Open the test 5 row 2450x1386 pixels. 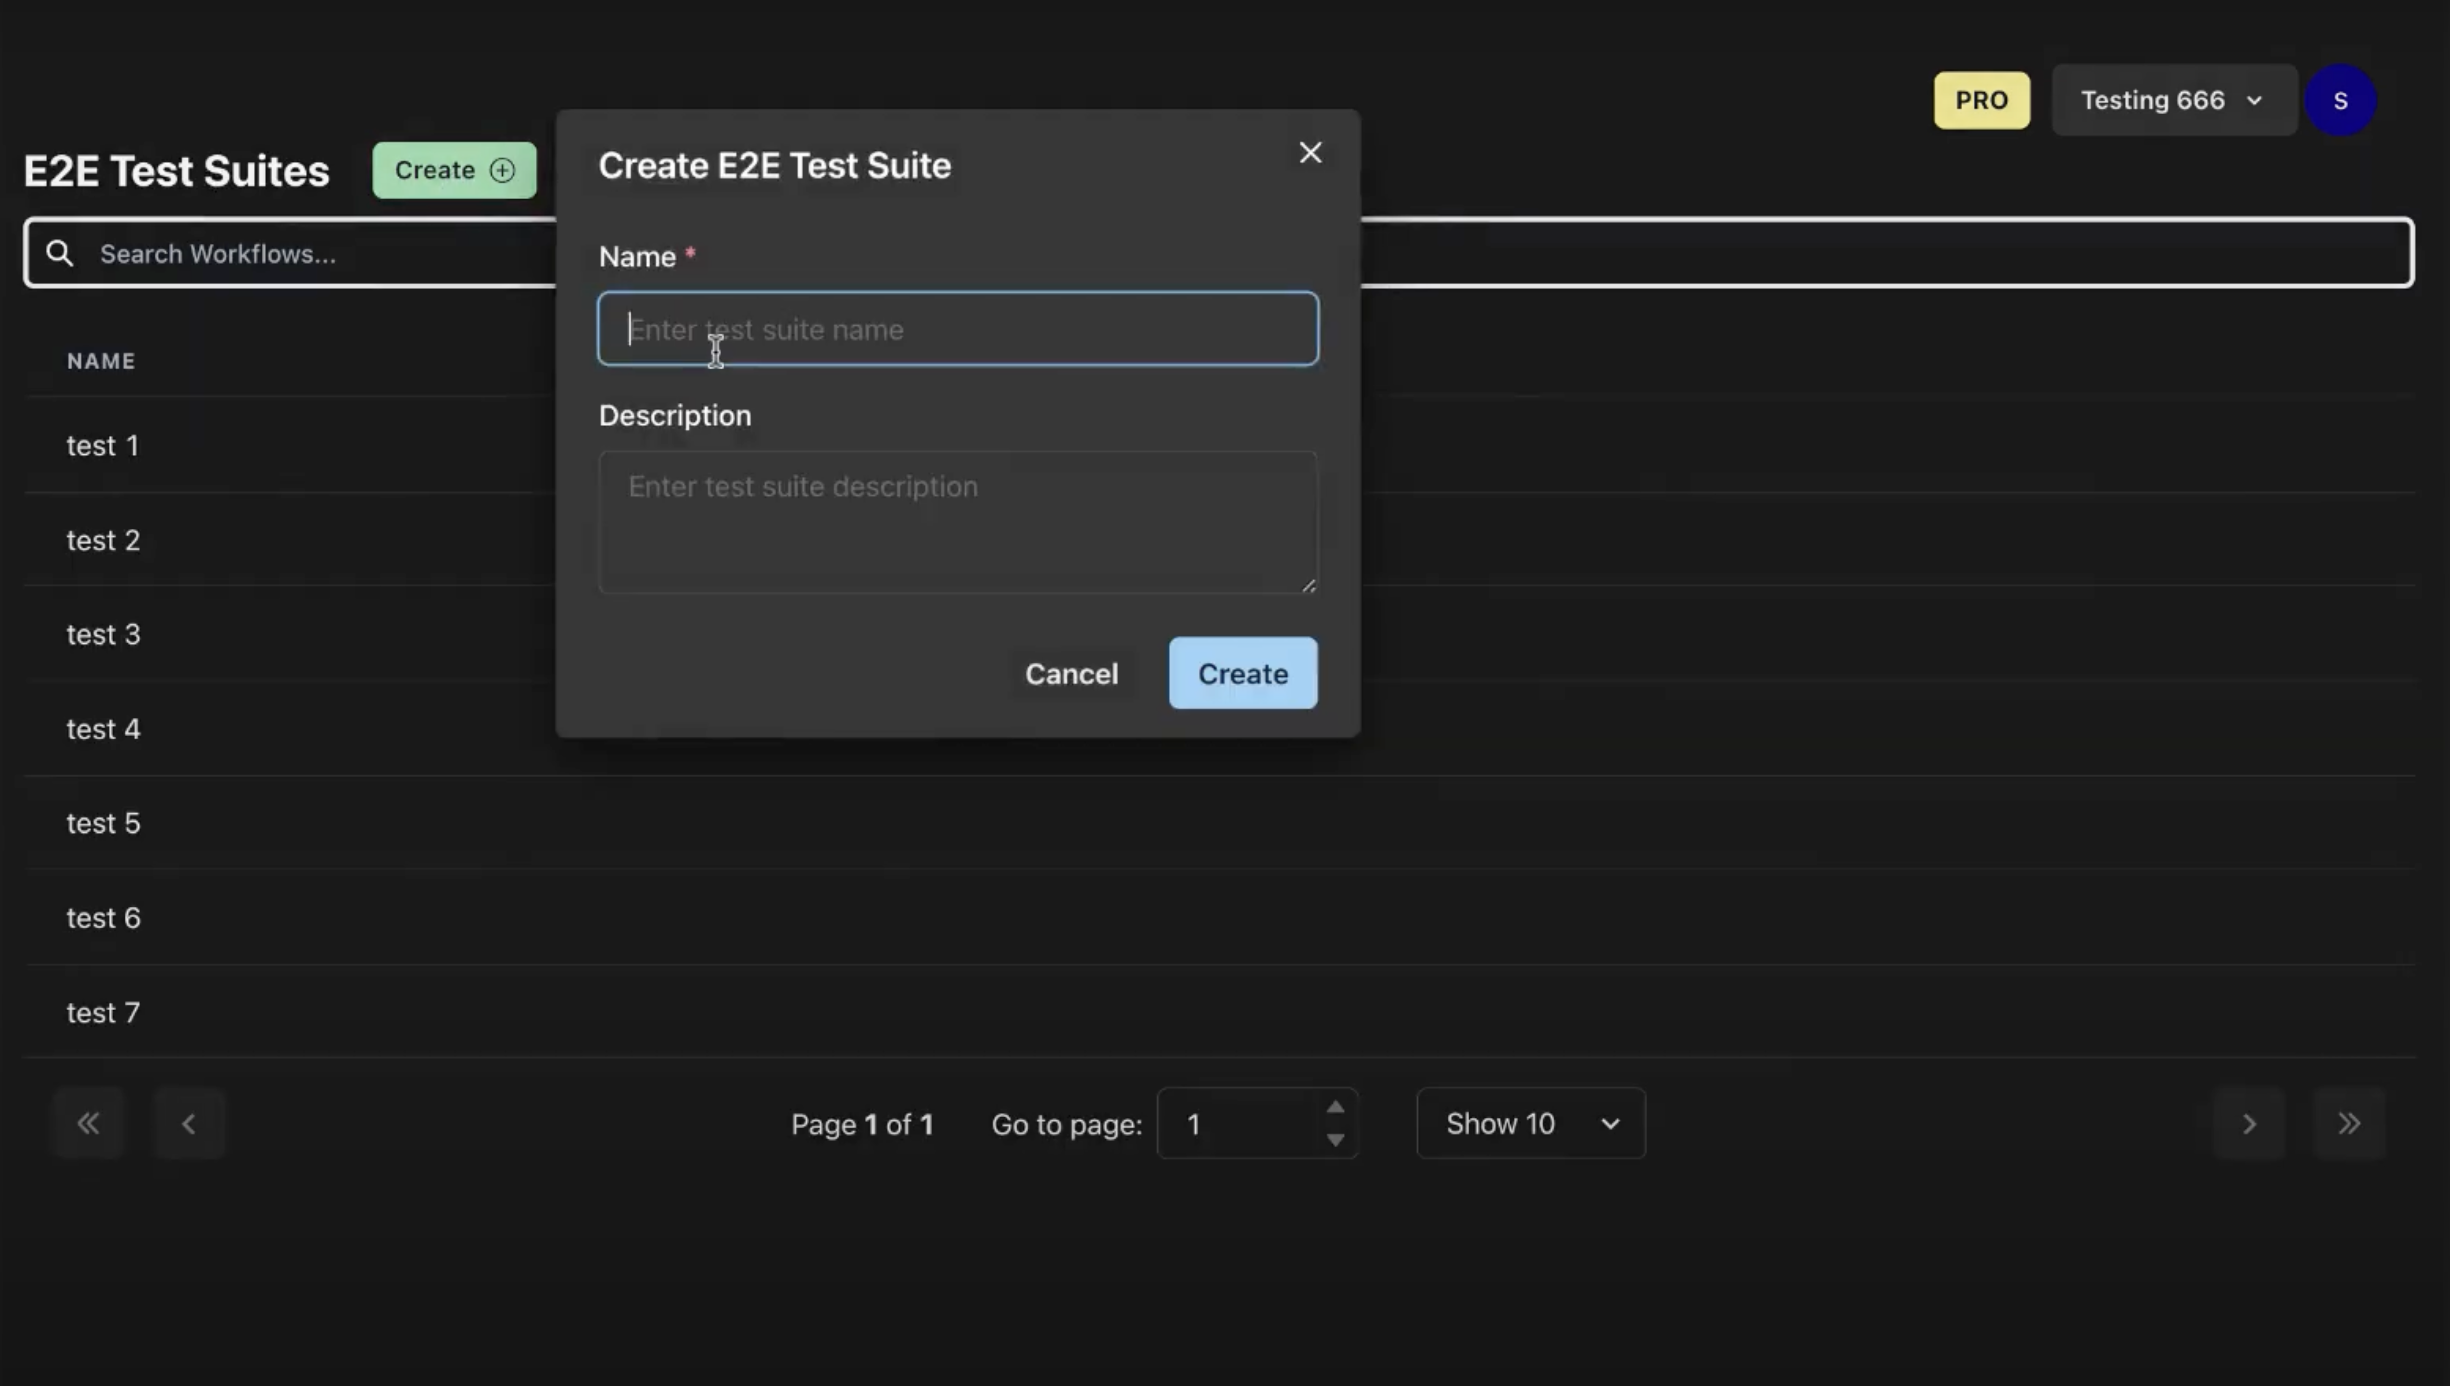(1219, 823)
